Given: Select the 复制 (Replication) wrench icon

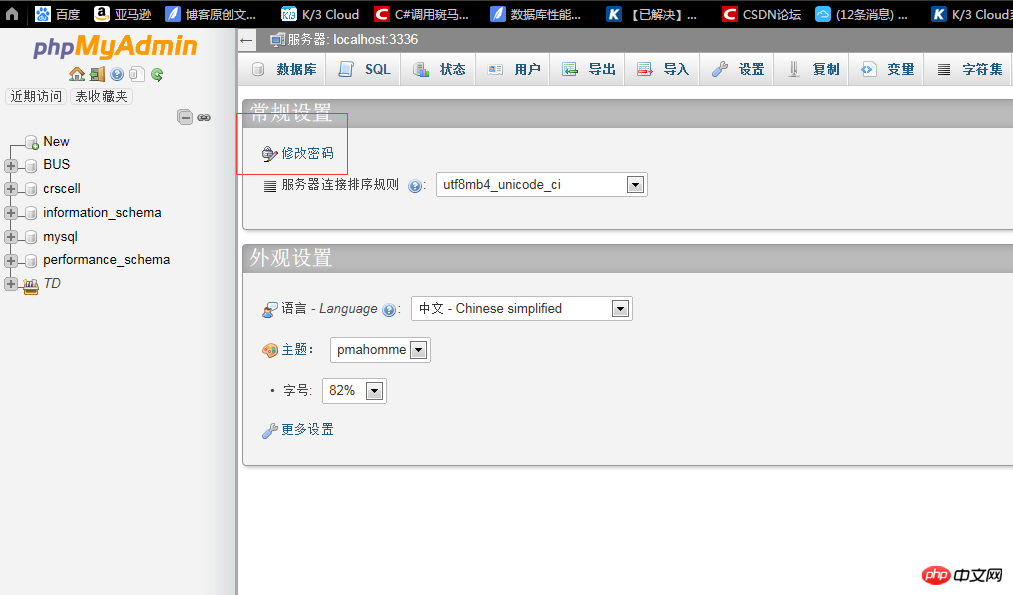Looking at the screenshot, I should point(810,68).
